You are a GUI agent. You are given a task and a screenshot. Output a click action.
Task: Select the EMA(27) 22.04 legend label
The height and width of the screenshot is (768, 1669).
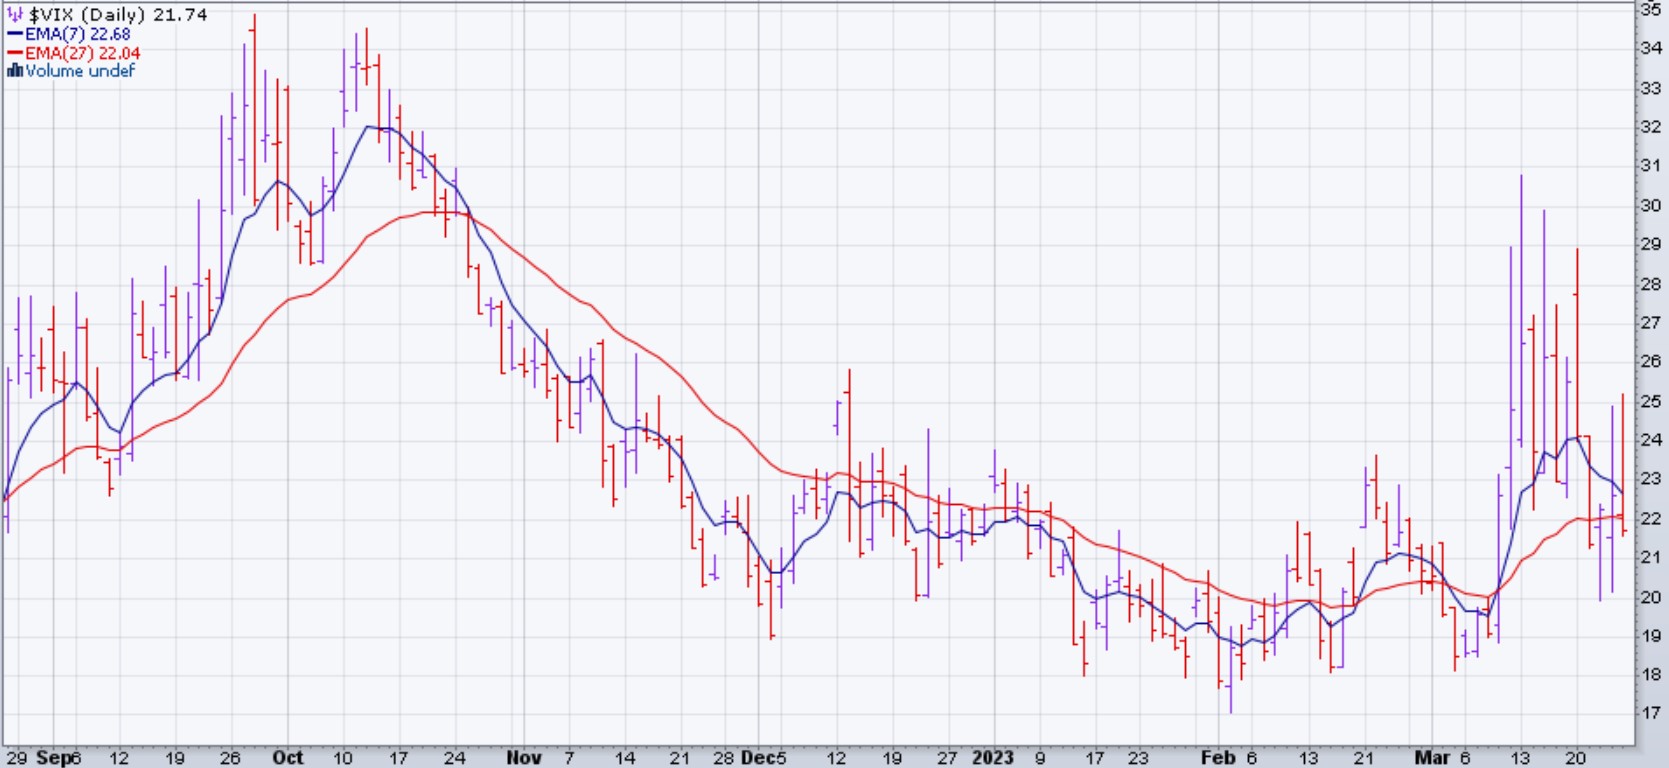tap(82, 53)
